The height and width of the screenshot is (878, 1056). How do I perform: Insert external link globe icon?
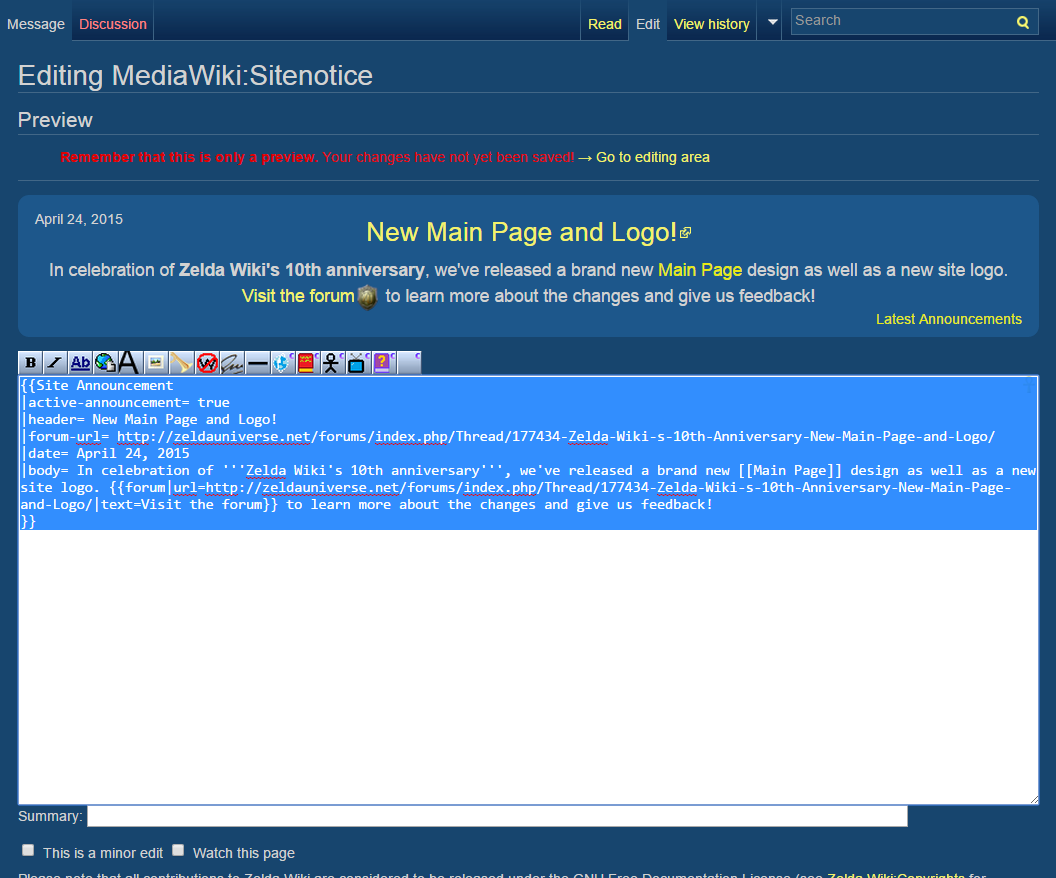click(105, 363)
